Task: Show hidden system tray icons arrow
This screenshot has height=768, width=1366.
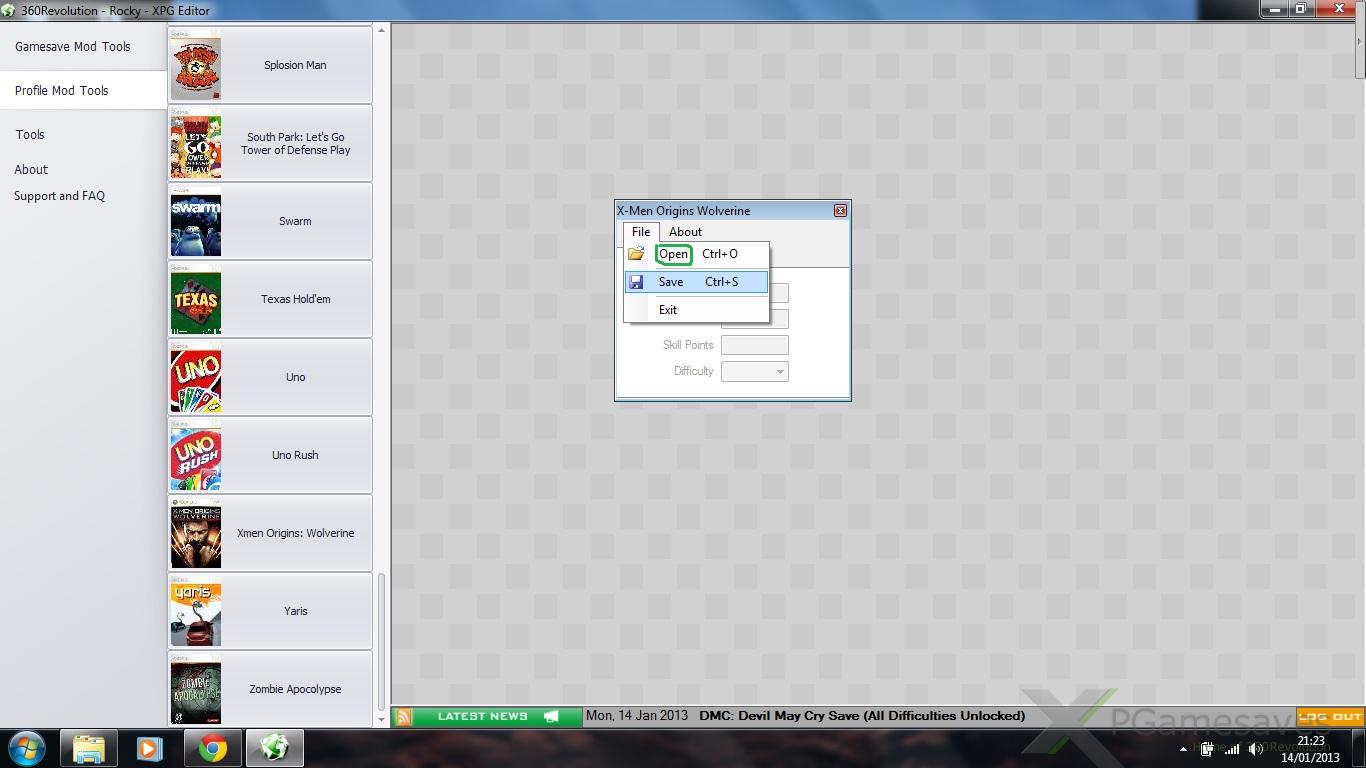Action: click(1183, 749)
